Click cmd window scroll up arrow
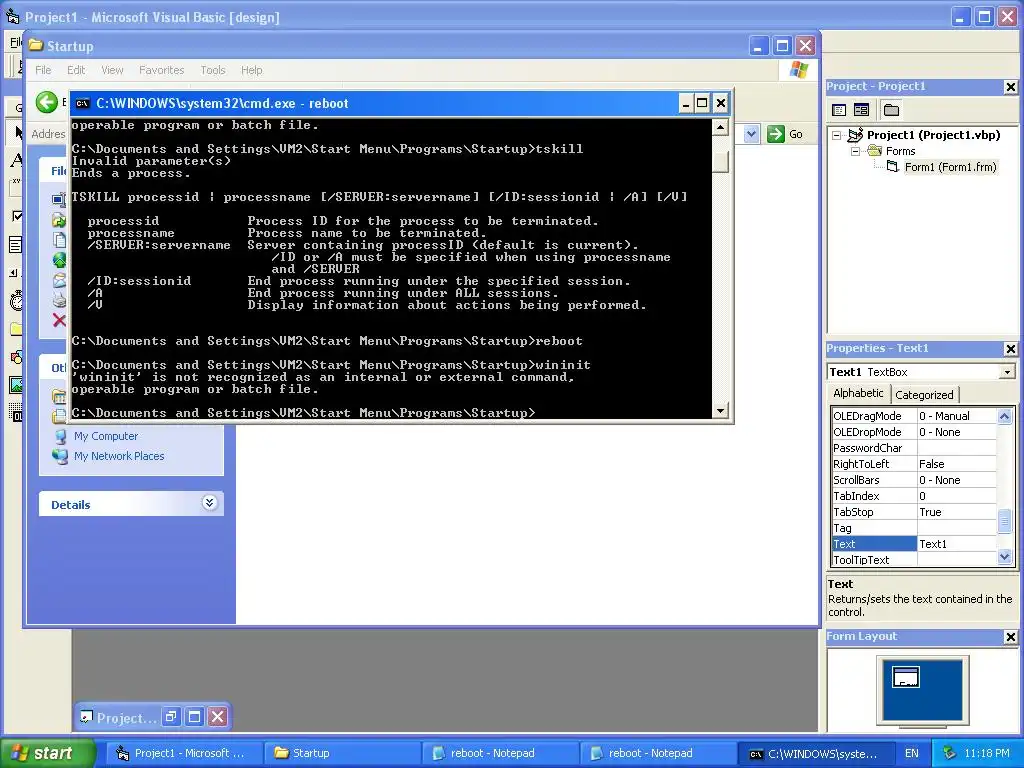 720,127
